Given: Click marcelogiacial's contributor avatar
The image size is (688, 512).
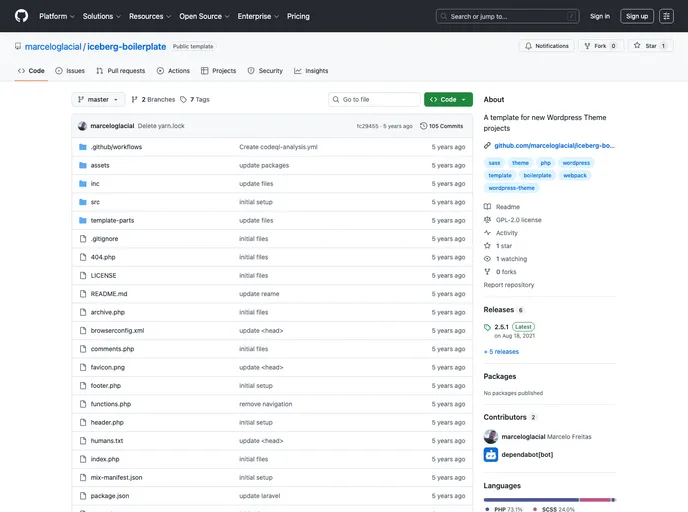Looking at the screenshot, I should (491, 436).
